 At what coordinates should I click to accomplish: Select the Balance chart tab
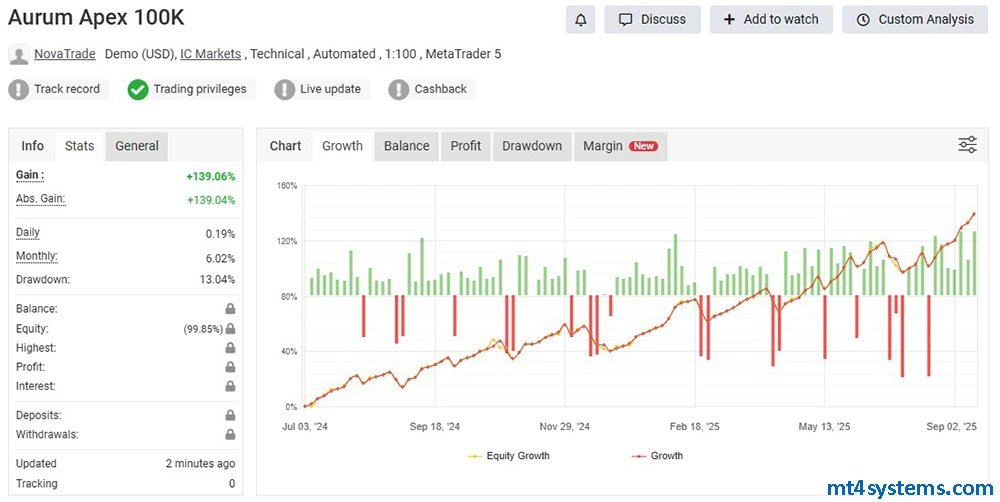coord(406,146)
